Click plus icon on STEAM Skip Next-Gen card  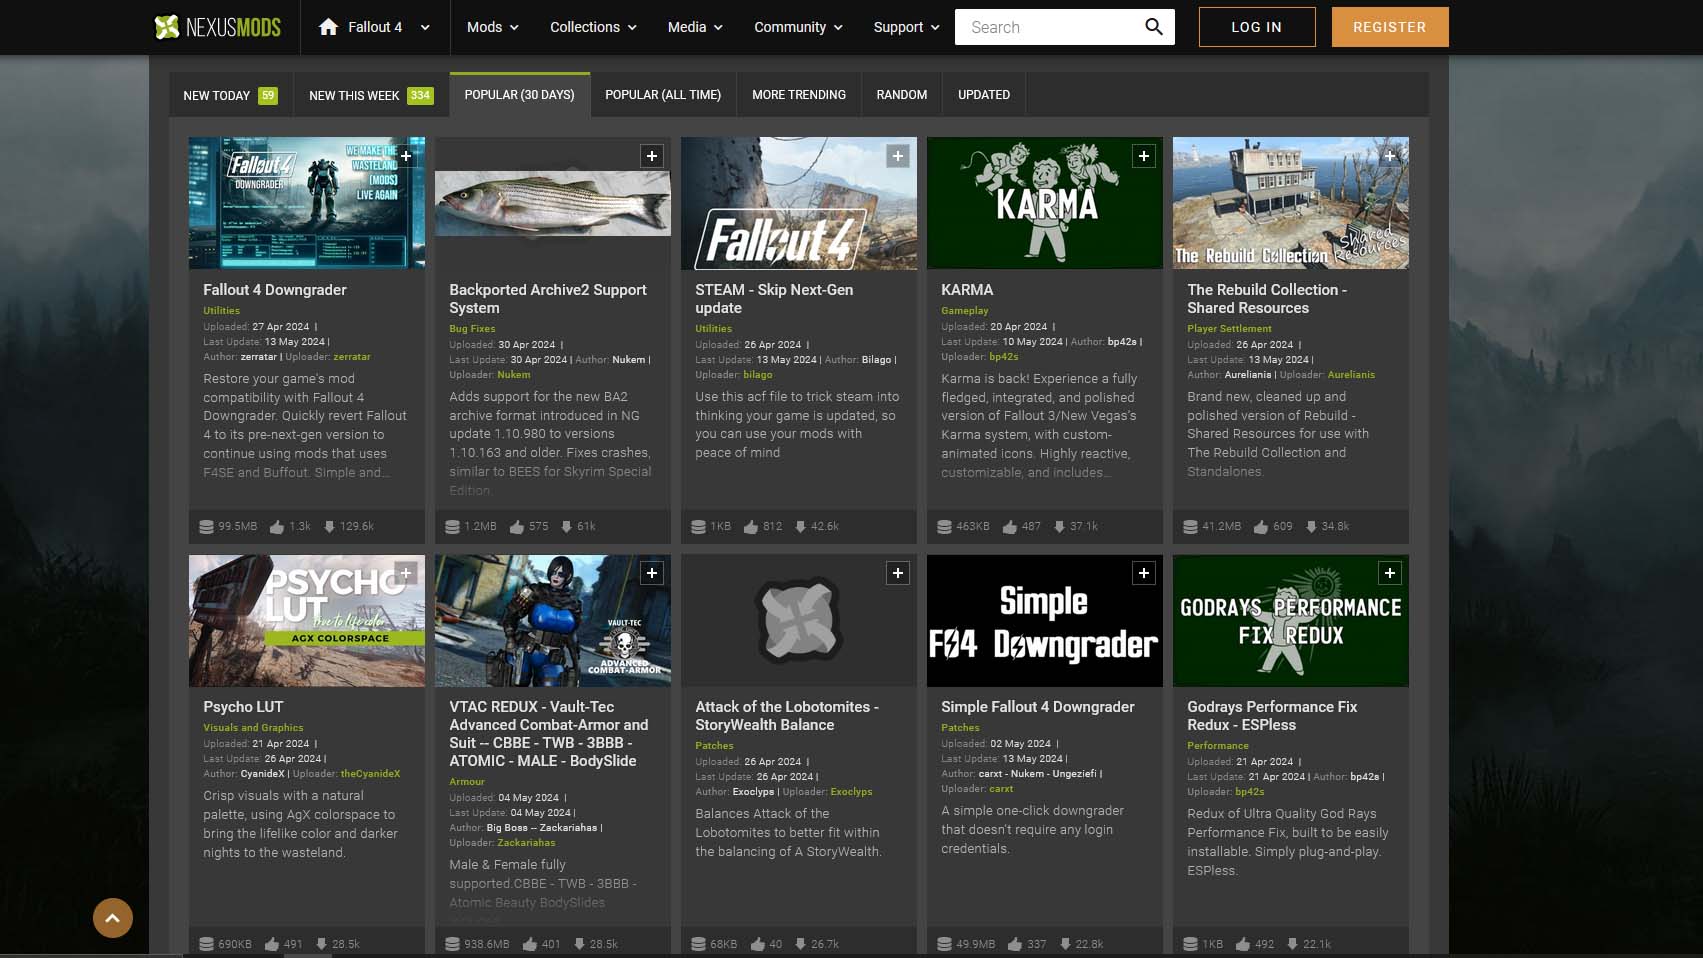[x=898, y=156]
